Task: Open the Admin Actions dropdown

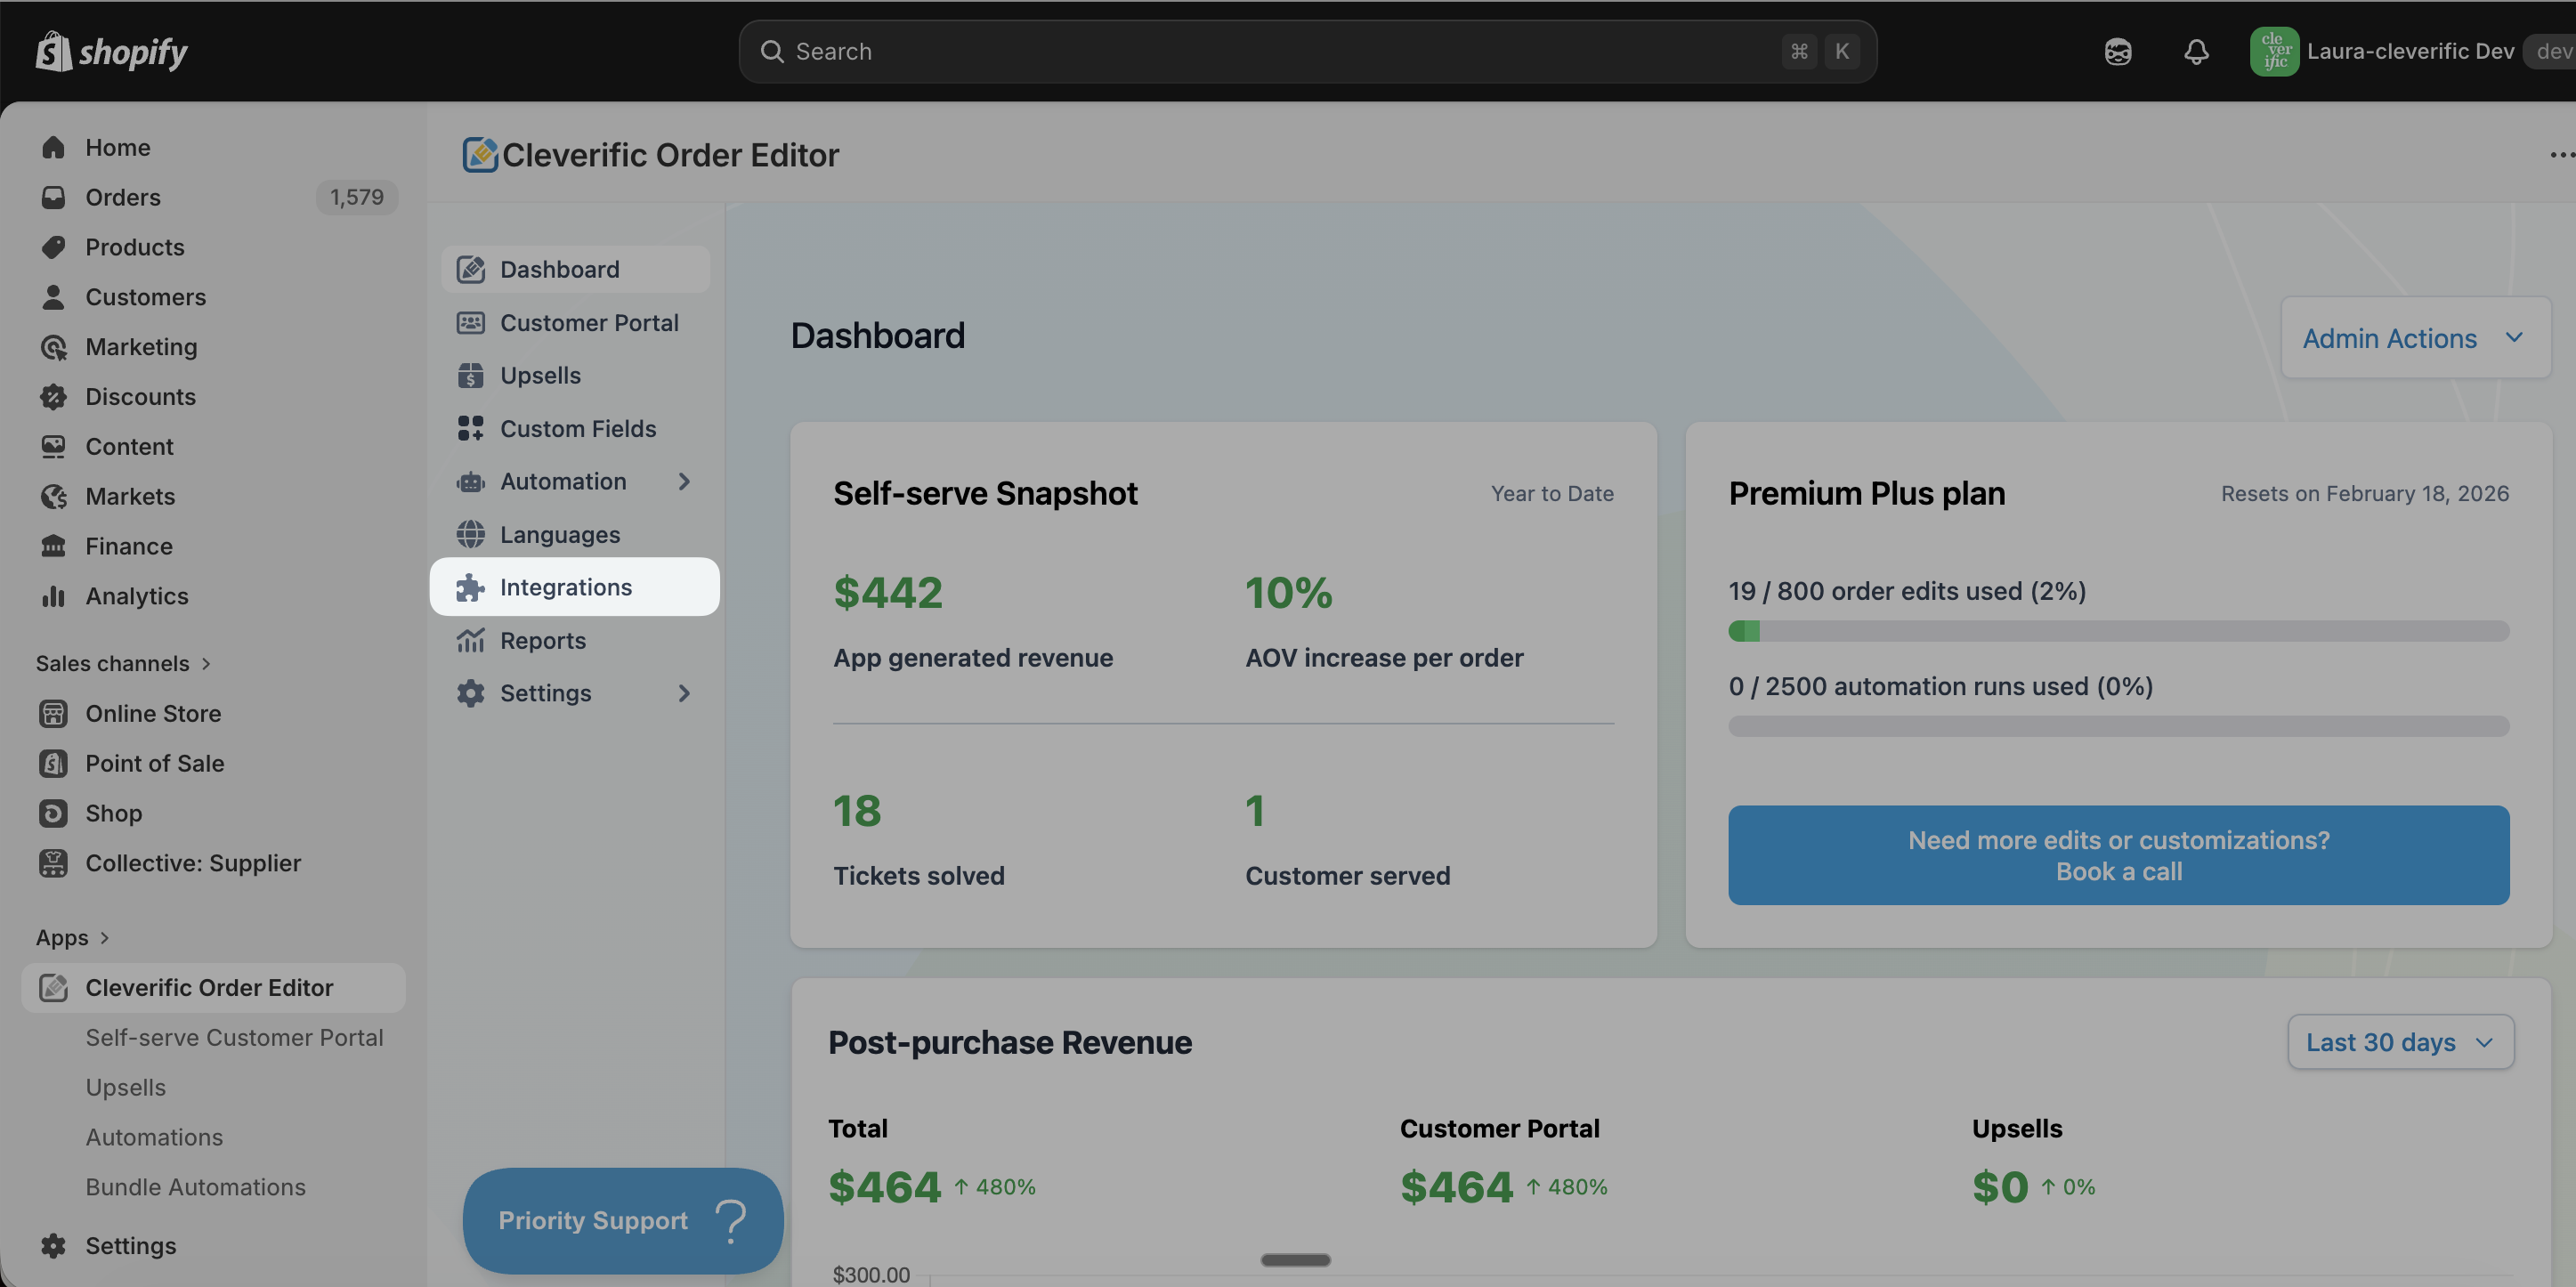Action: coord(2414,338)
